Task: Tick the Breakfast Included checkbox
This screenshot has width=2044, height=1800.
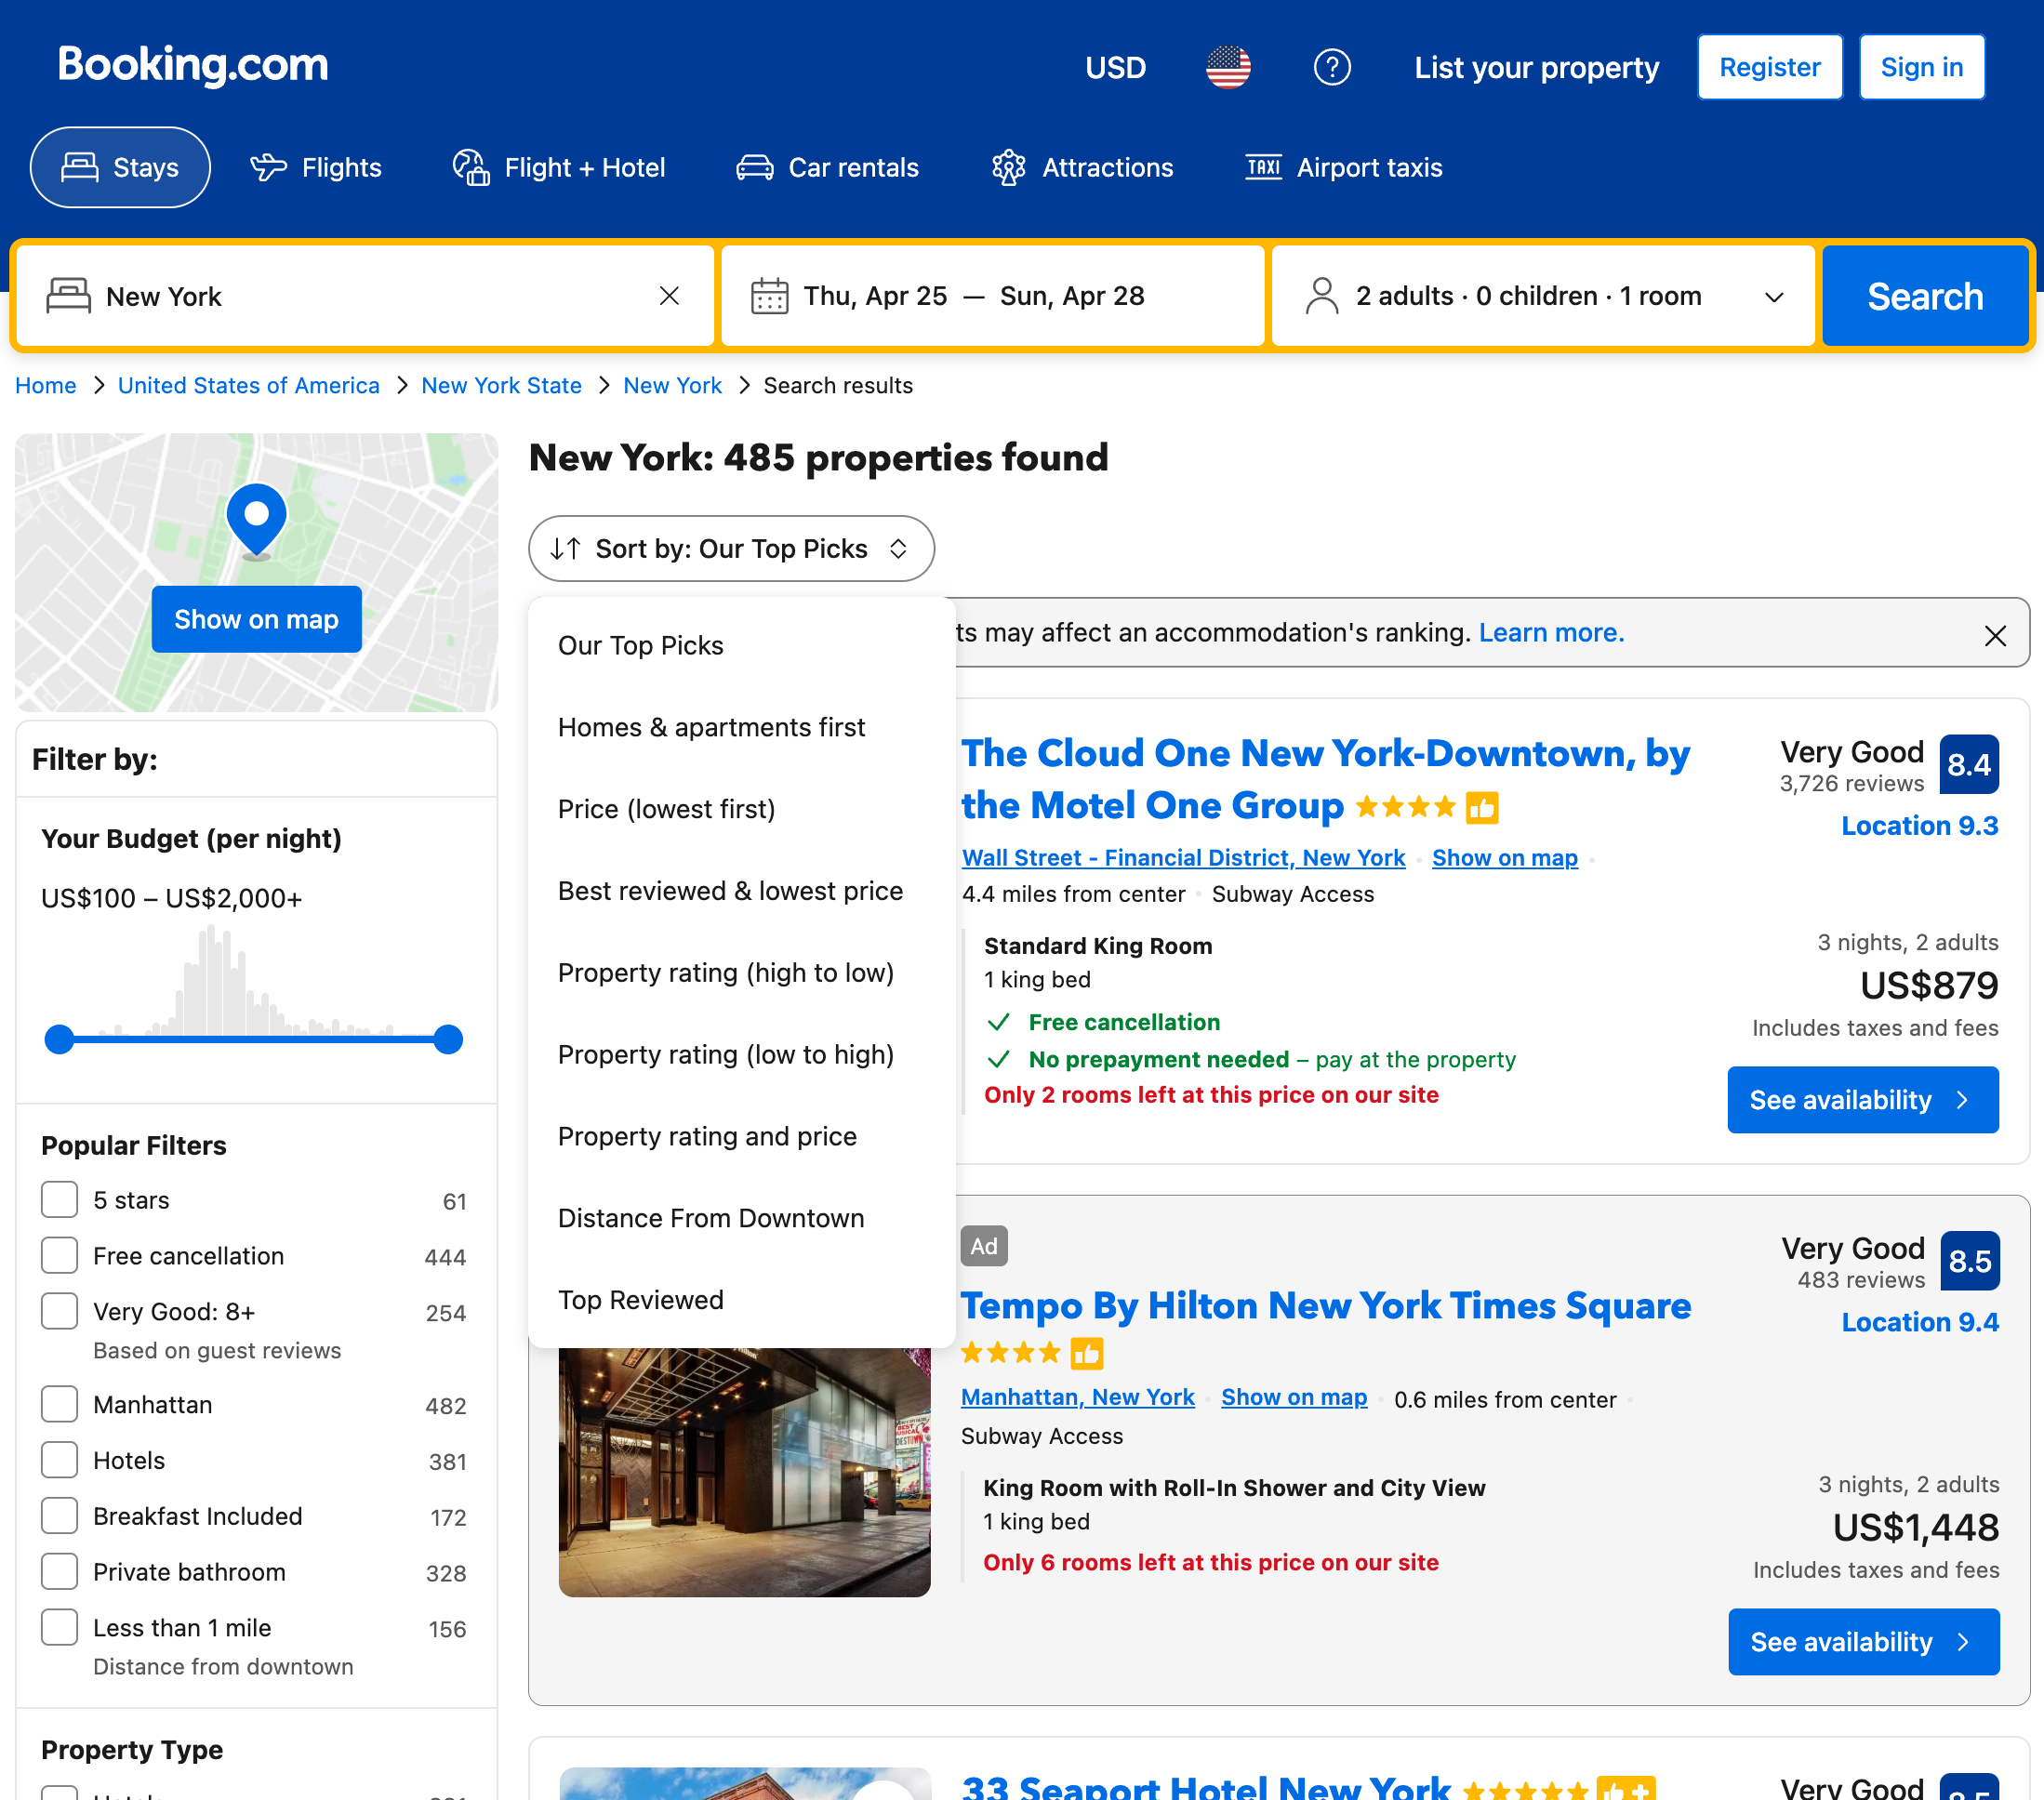Action: pos(60,1516)
